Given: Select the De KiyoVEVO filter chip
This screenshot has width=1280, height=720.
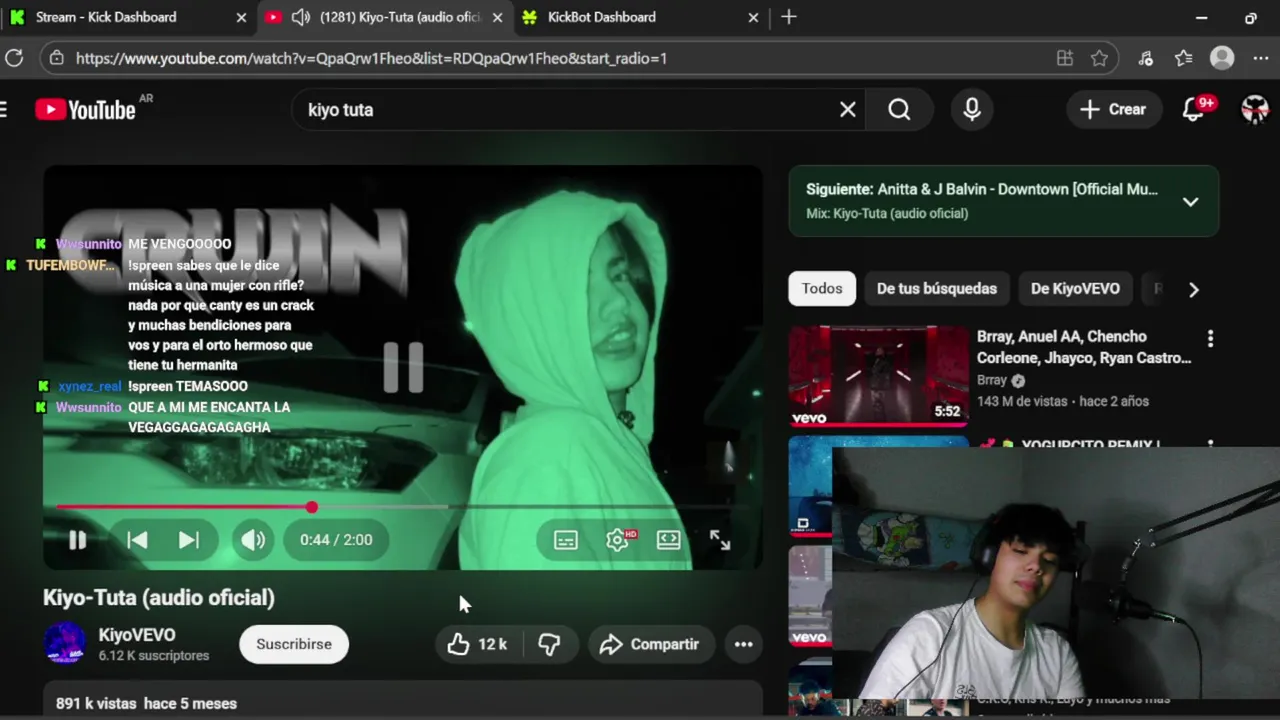Looking at the screenshot, I should 1075,288.
